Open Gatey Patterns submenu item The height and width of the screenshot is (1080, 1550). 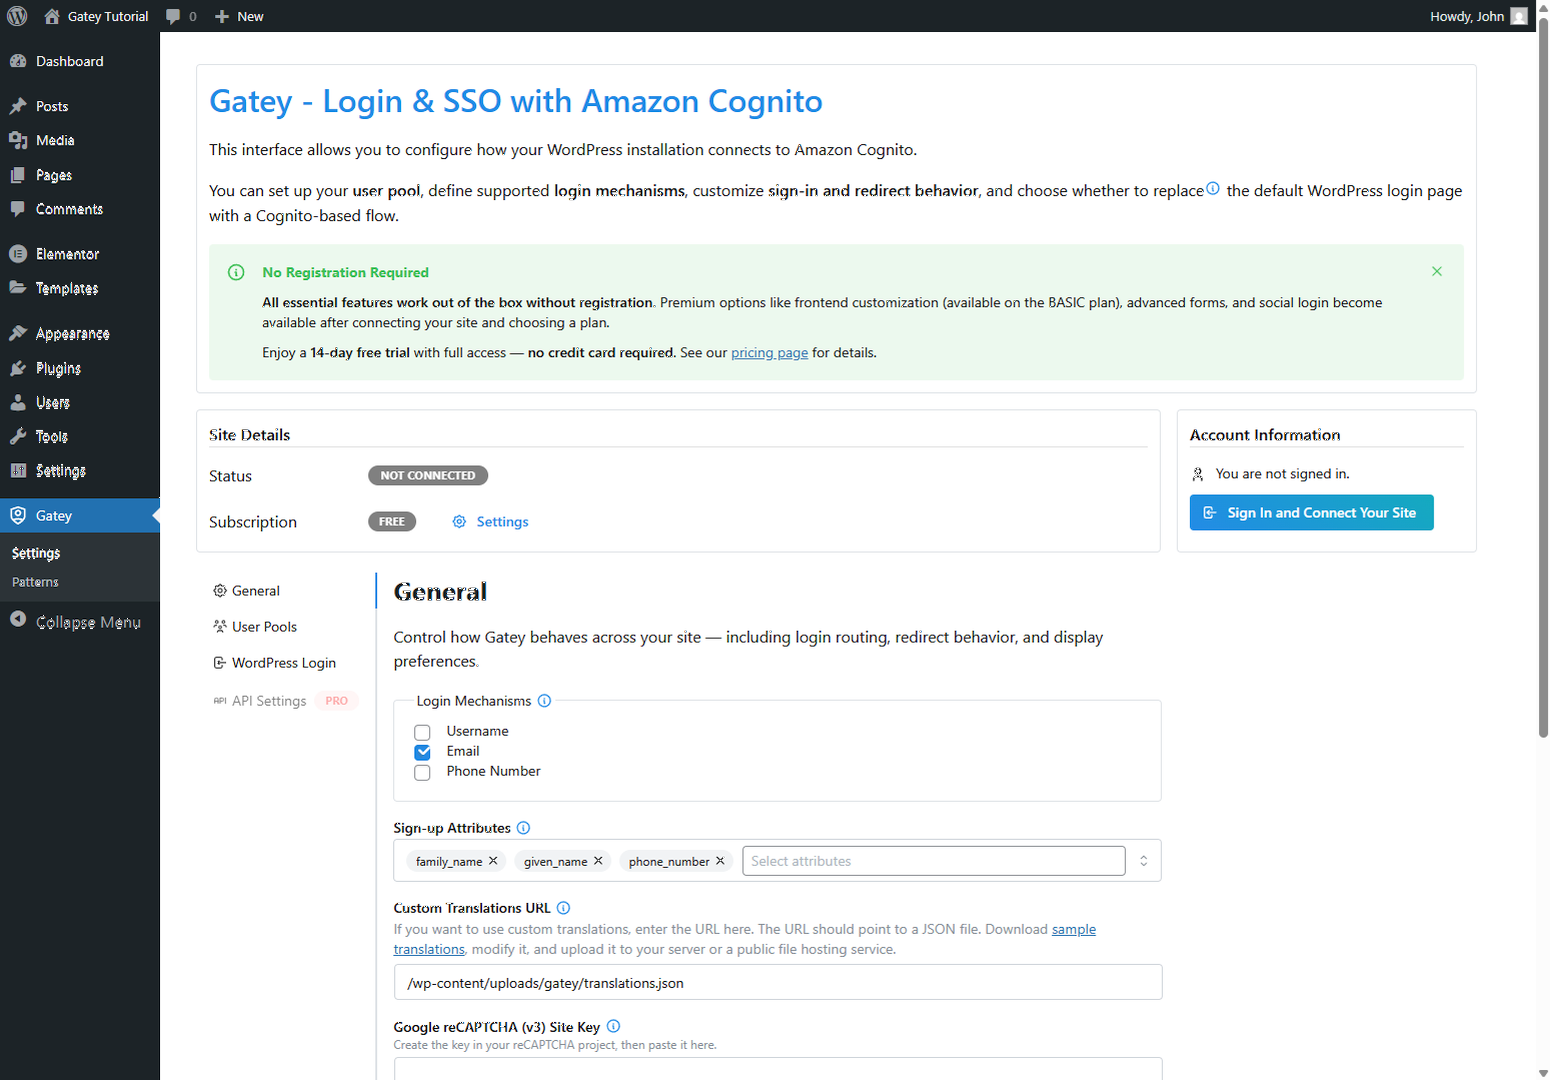pos(35,582)
